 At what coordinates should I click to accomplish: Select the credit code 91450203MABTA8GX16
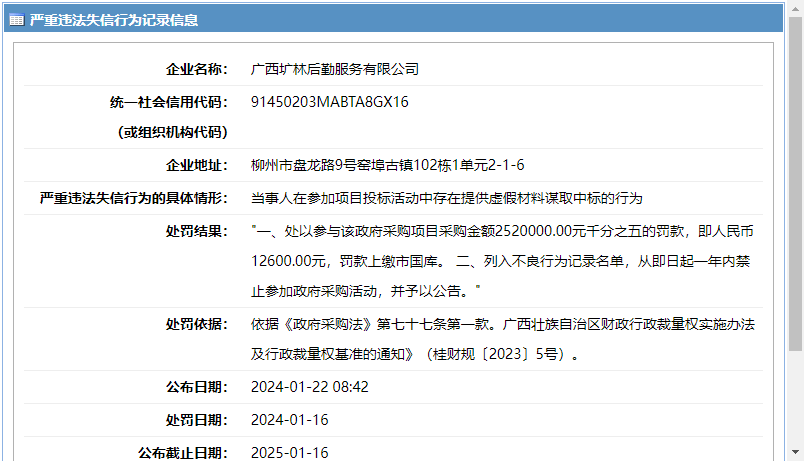(x=330, y=102)
